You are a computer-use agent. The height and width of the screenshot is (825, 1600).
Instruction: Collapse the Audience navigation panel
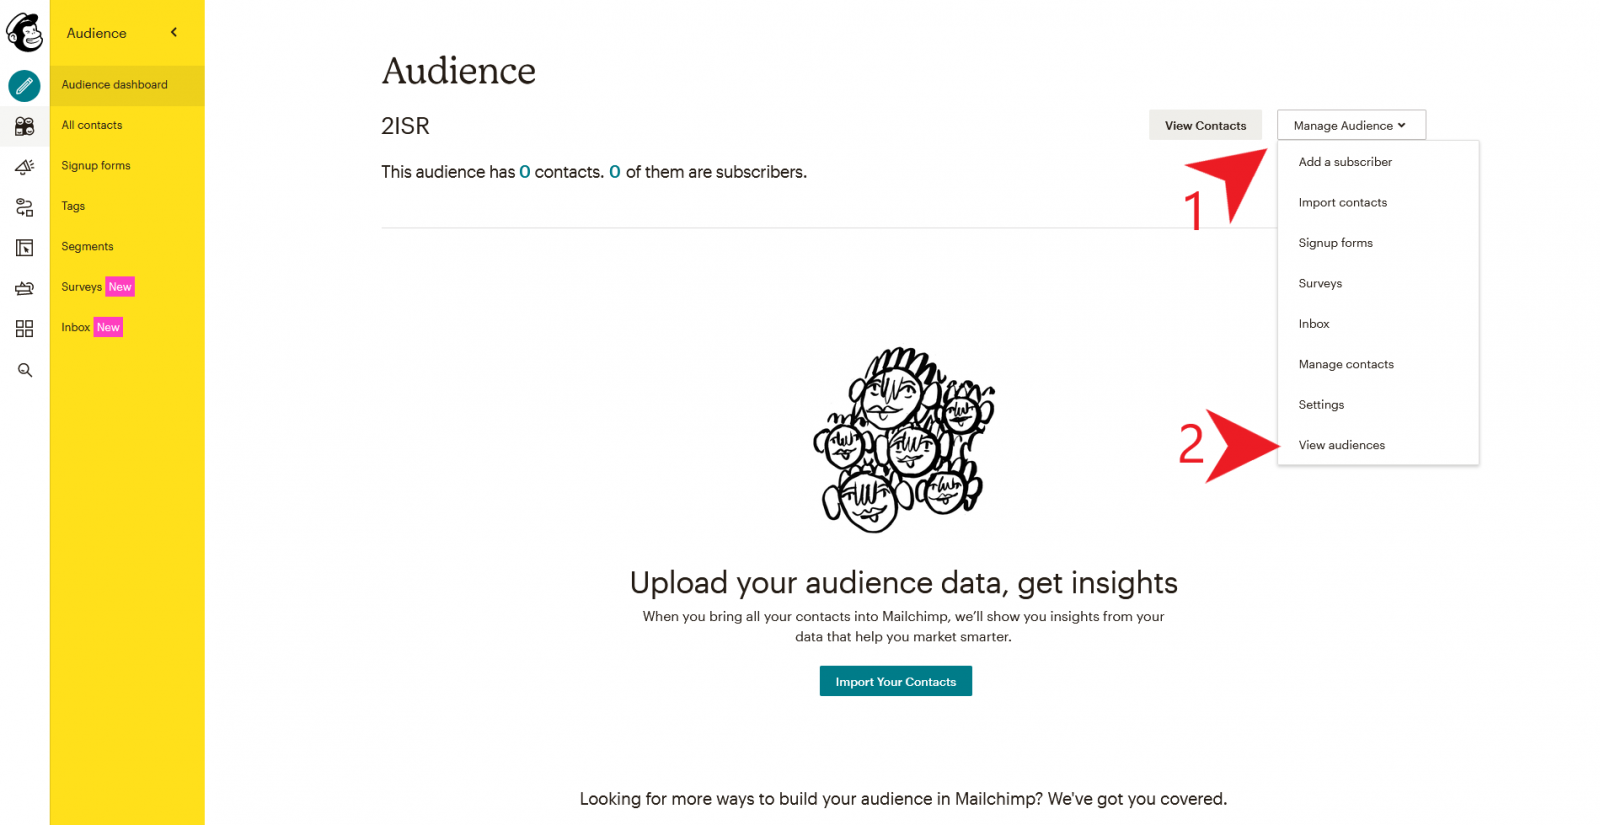coord(172,32)
